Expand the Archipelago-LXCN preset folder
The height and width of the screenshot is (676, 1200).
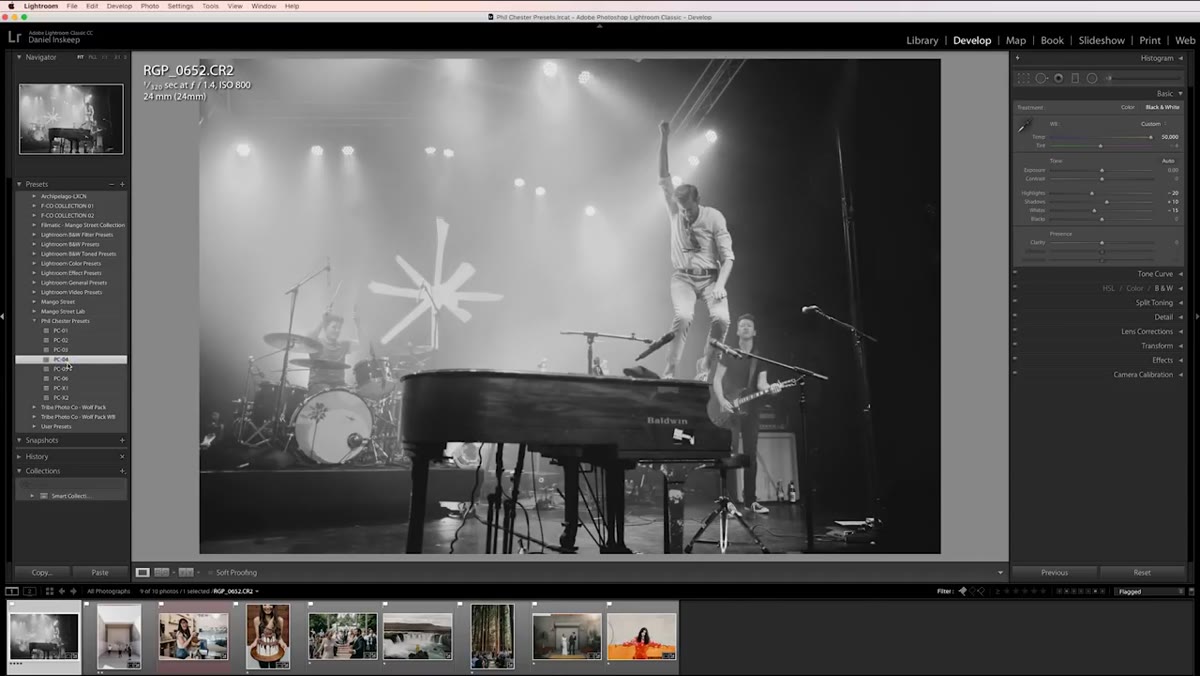34,196
